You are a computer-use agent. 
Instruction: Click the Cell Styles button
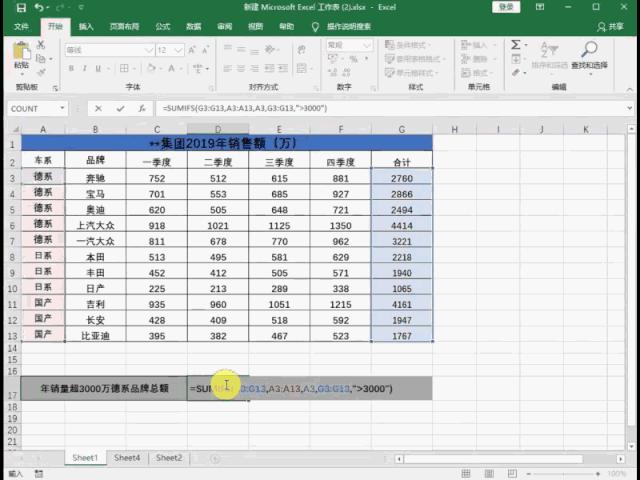pos(411,73)
